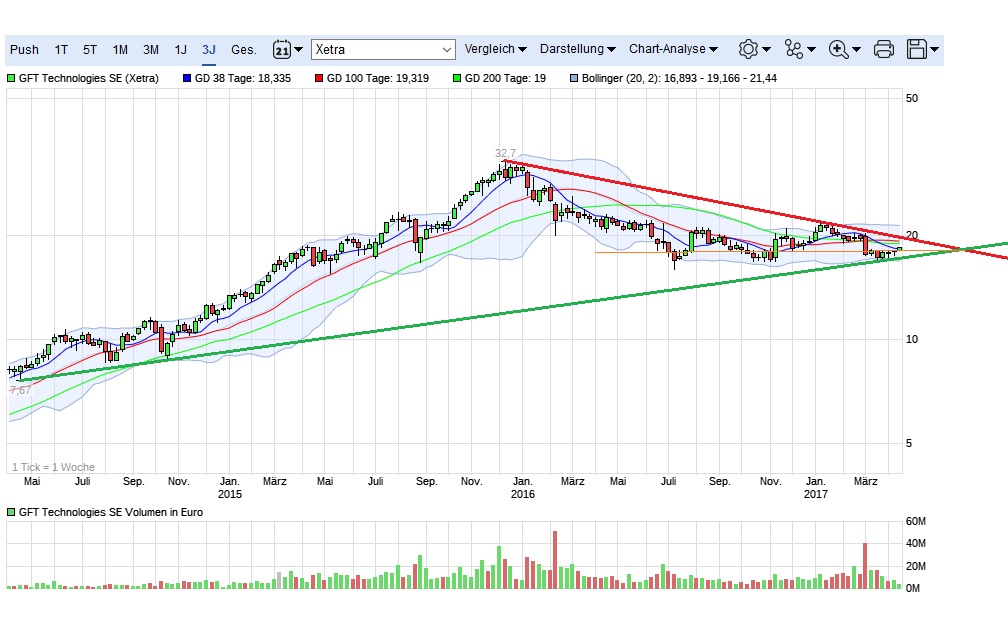Select the 3J time range
Image resolution: width=1008 pixels, height=630 pixels.
tap(209, 50)
